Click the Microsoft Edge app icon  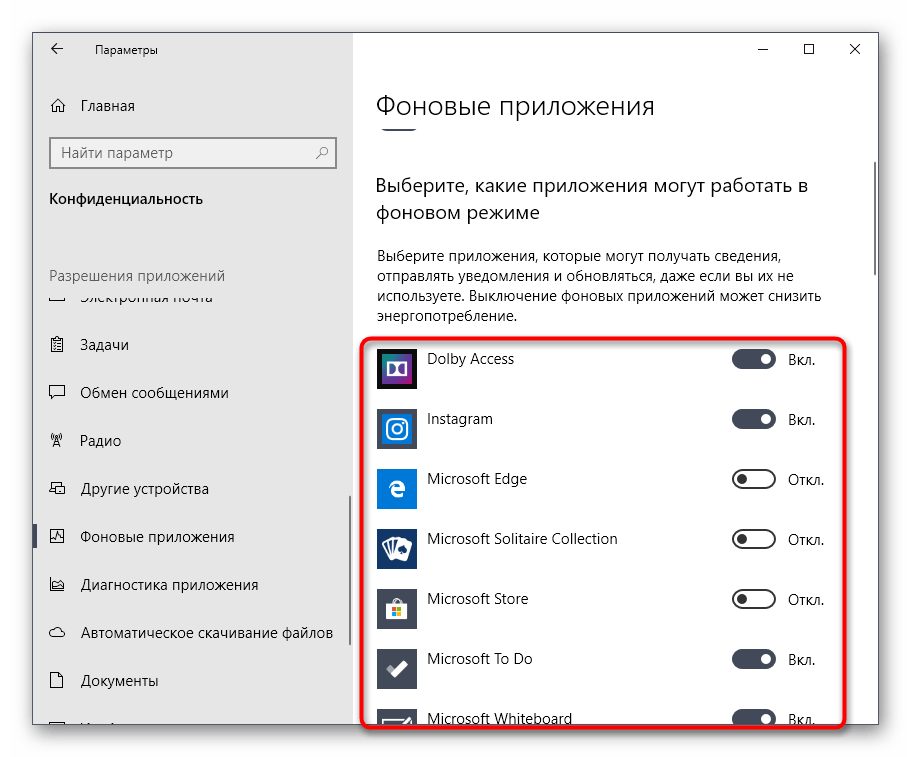pos(396,488)
